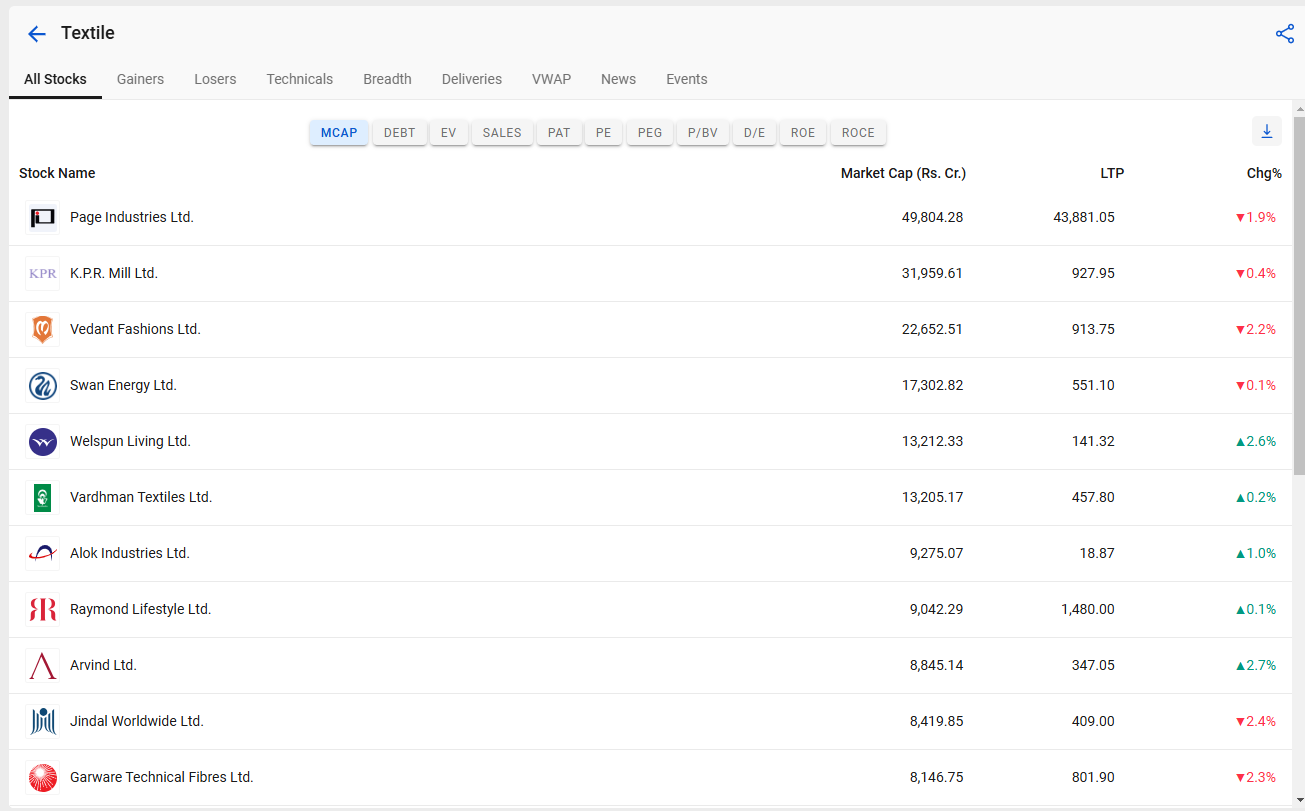Click LTP value 1,480.00
1305x811 pixels.
click(1088, 609)
